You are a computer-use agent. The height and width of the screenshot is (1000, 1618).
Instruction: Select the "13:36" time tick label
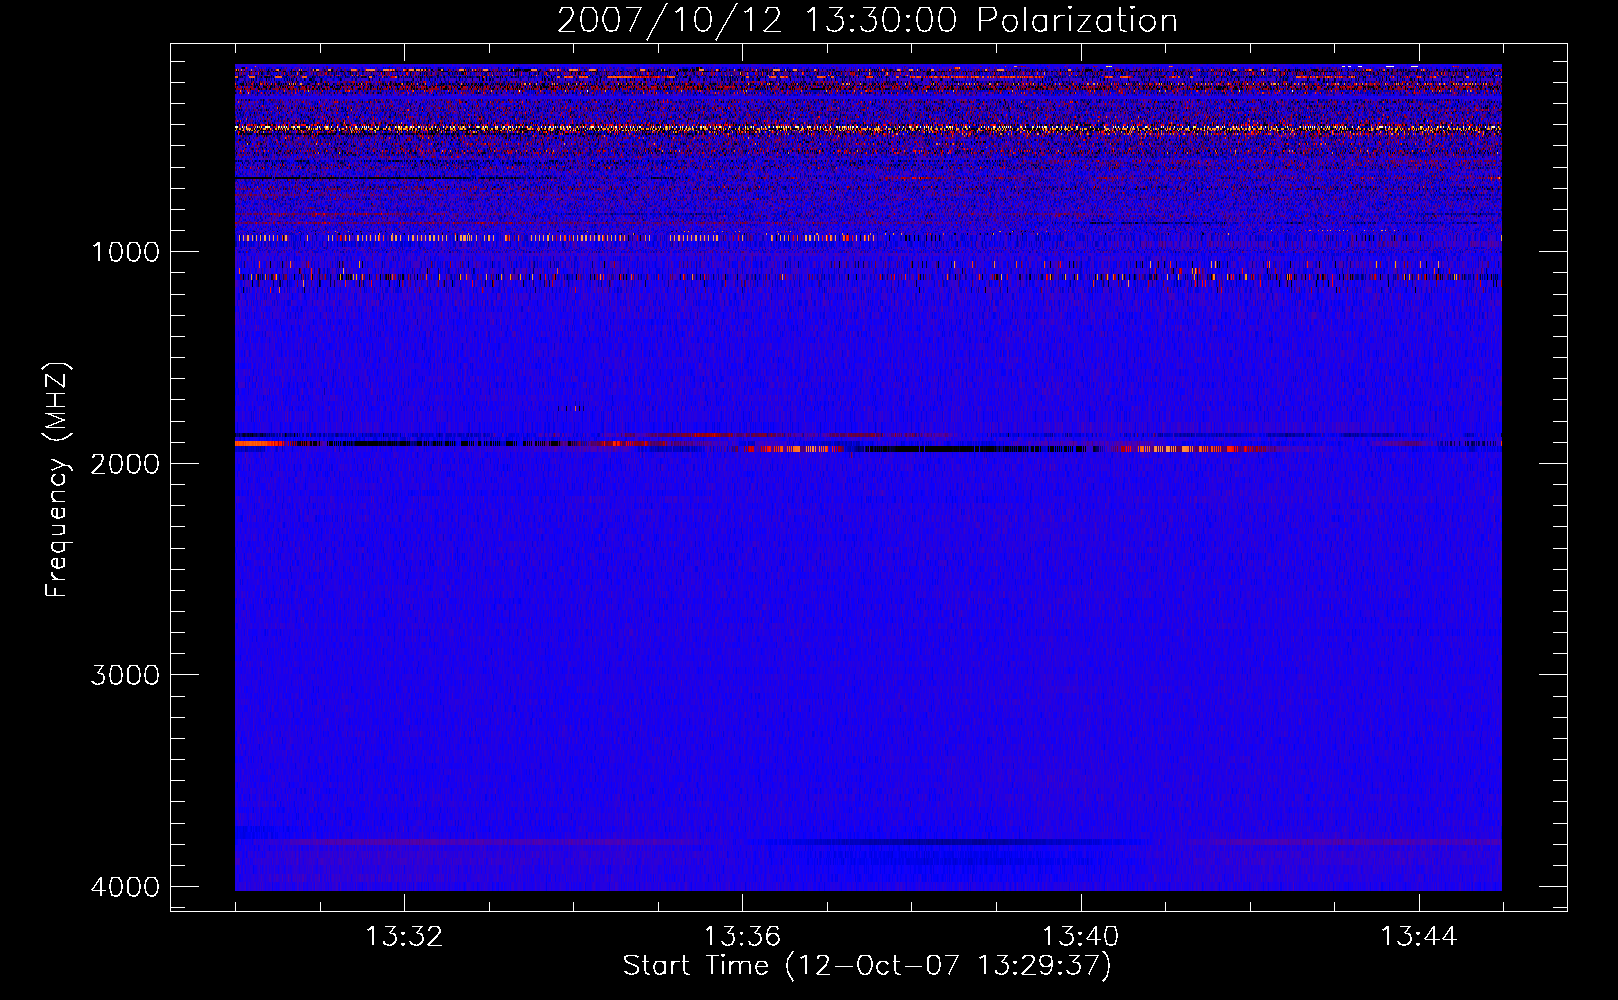coord(742,936)
